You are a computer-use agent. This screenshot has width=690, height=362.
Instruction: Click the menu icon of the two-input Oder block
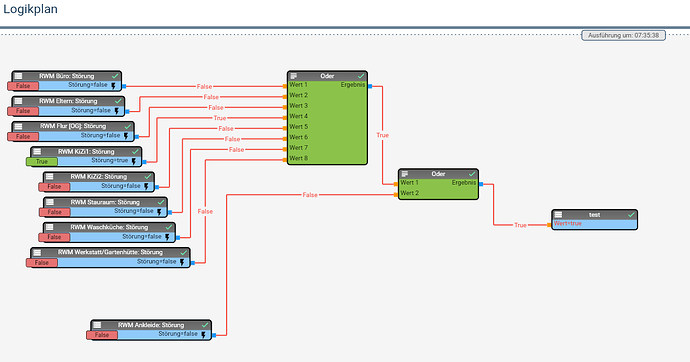[x=405, y=174]
